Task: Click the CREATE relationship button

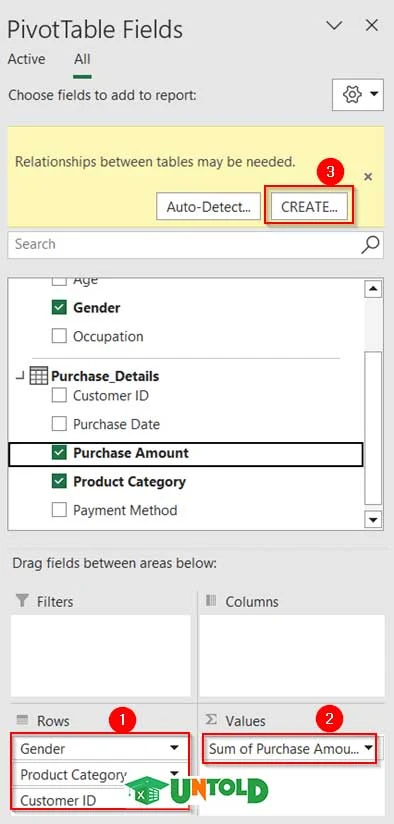Action: [309, 207]
